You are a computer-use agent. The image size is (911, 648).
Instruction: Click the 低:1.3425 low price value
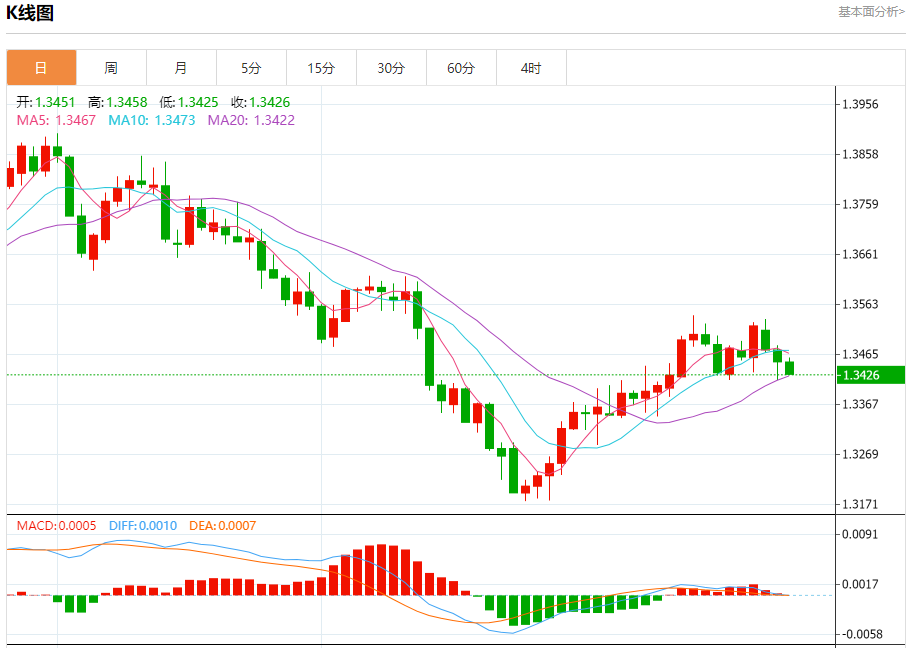[x=189, y=102]
